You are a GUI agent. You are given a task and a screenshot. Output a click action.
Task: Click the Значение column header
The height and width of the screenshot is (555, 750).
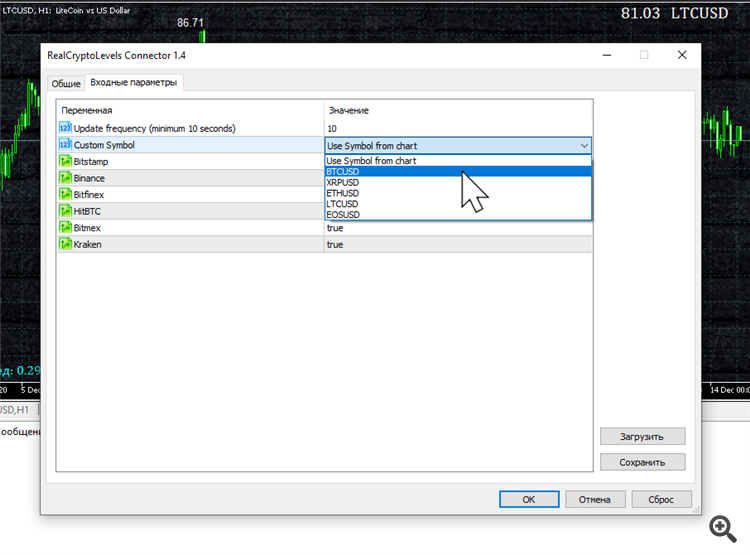tap(349, 111)
